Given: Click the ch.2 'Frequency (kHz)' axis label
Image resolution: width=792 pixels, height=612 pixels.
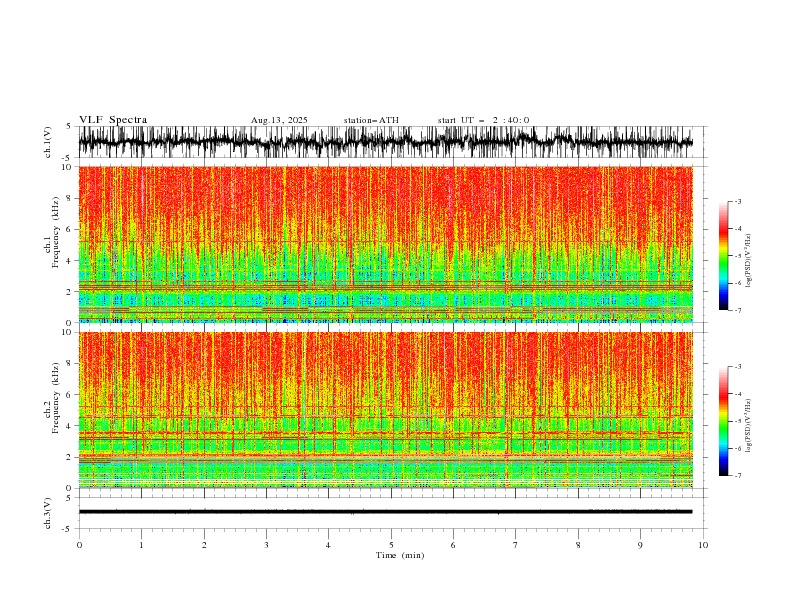Looking at the screenshot, I should 56,398.
